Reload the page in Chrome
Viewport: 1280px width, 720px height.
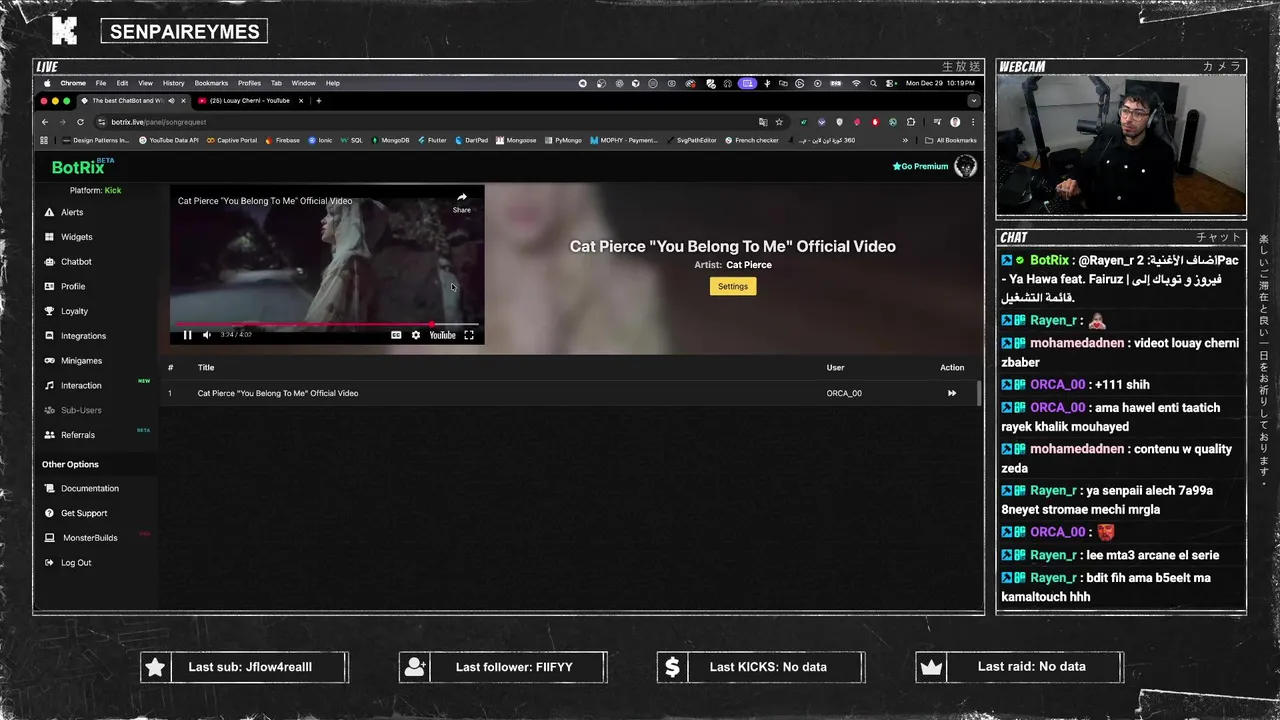pos(80,122)
